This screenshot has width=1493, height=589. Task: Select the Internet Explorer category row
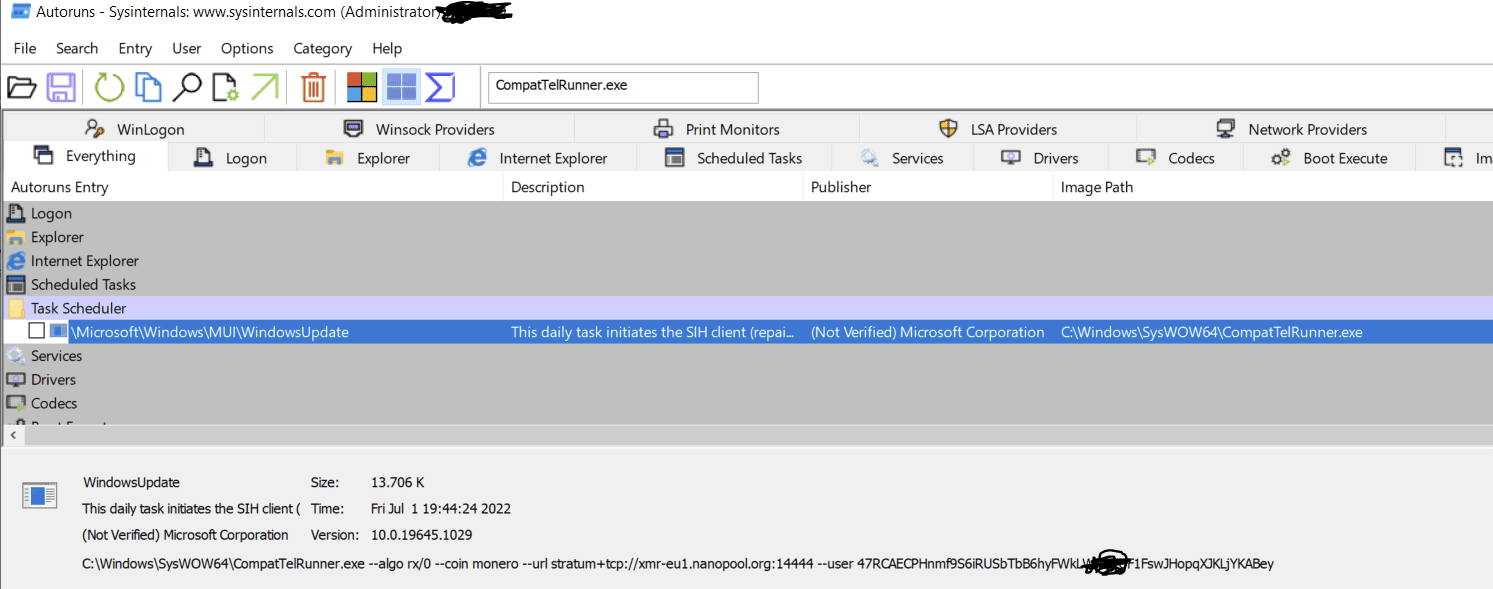pyautogui.click(x=748, y=261)
